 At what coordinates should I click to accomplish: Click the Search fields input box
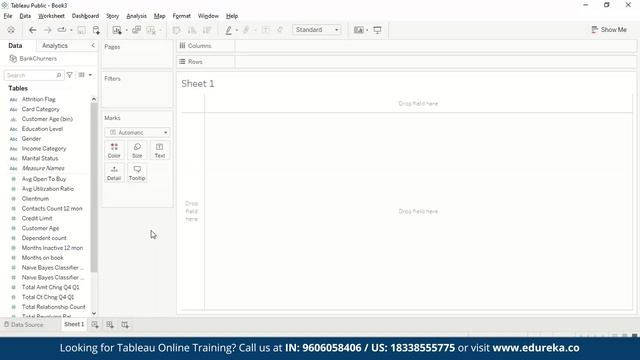pos(34,76)
